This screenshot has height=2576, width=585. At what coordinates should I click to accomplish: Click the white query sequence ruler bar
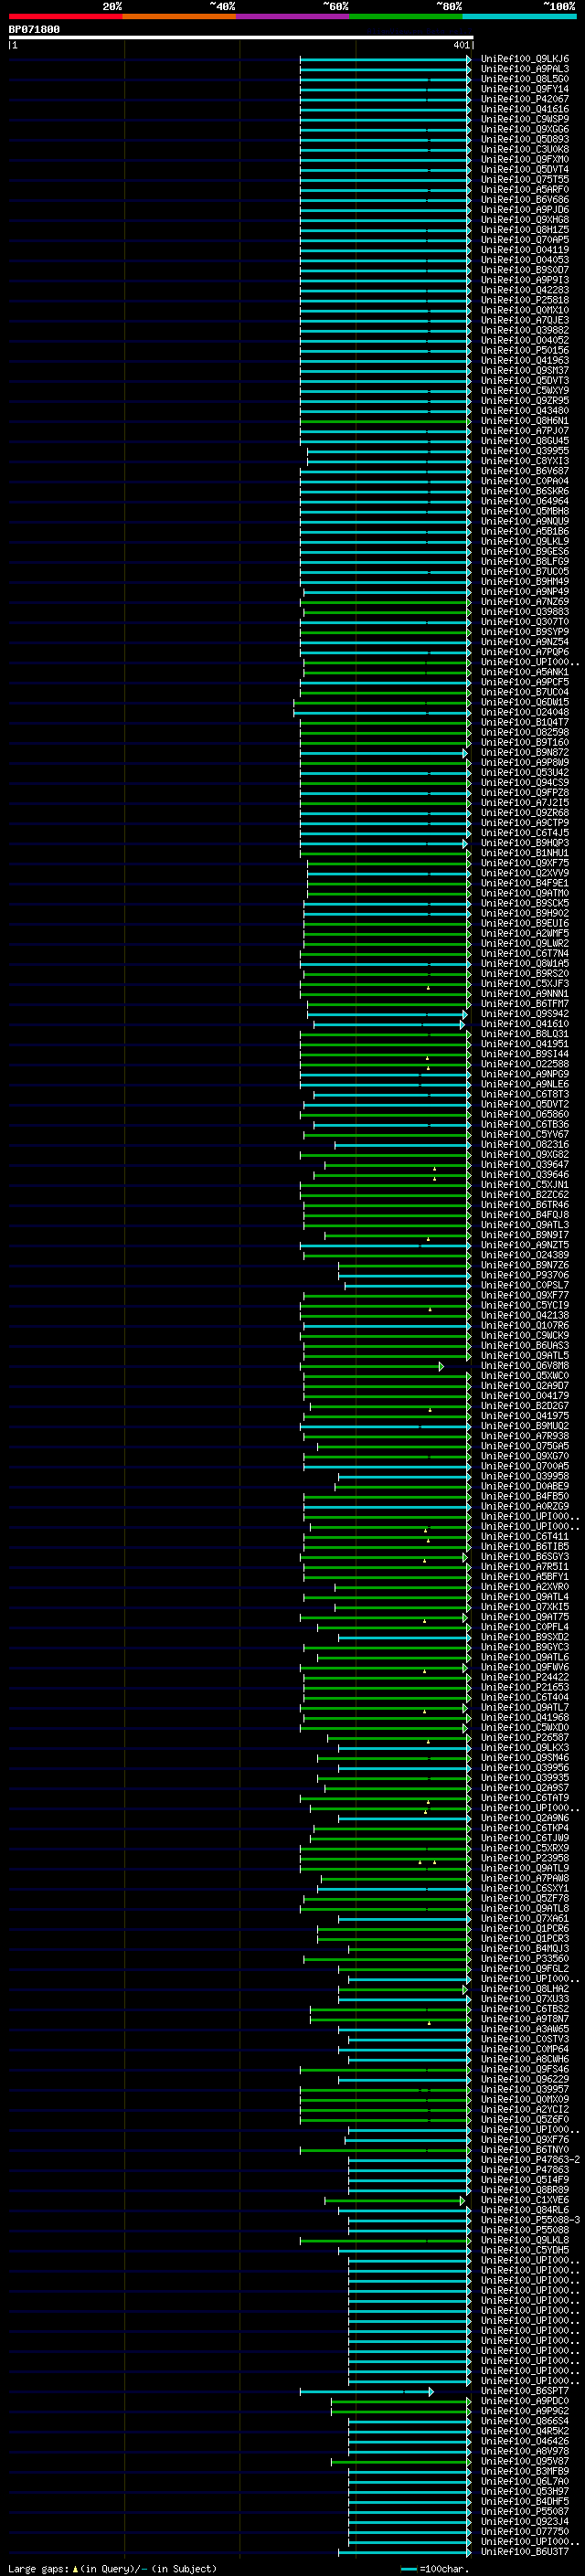240,37
